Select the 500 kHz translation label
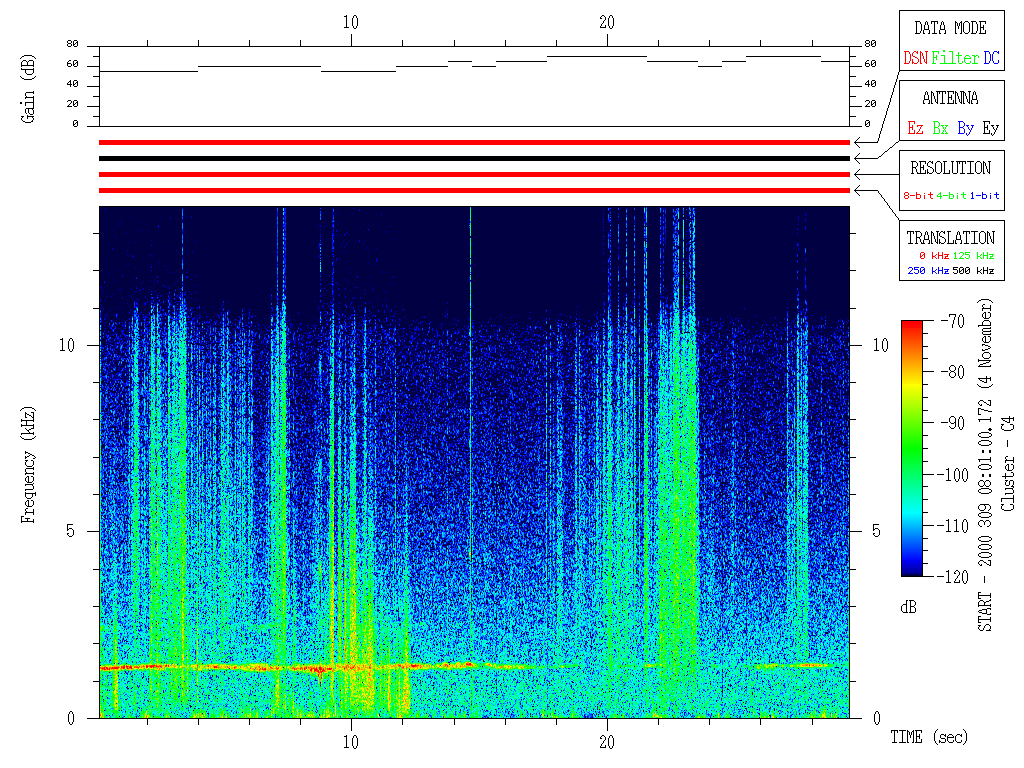Viewport: 1024px width, 768px height. point(973,271)
